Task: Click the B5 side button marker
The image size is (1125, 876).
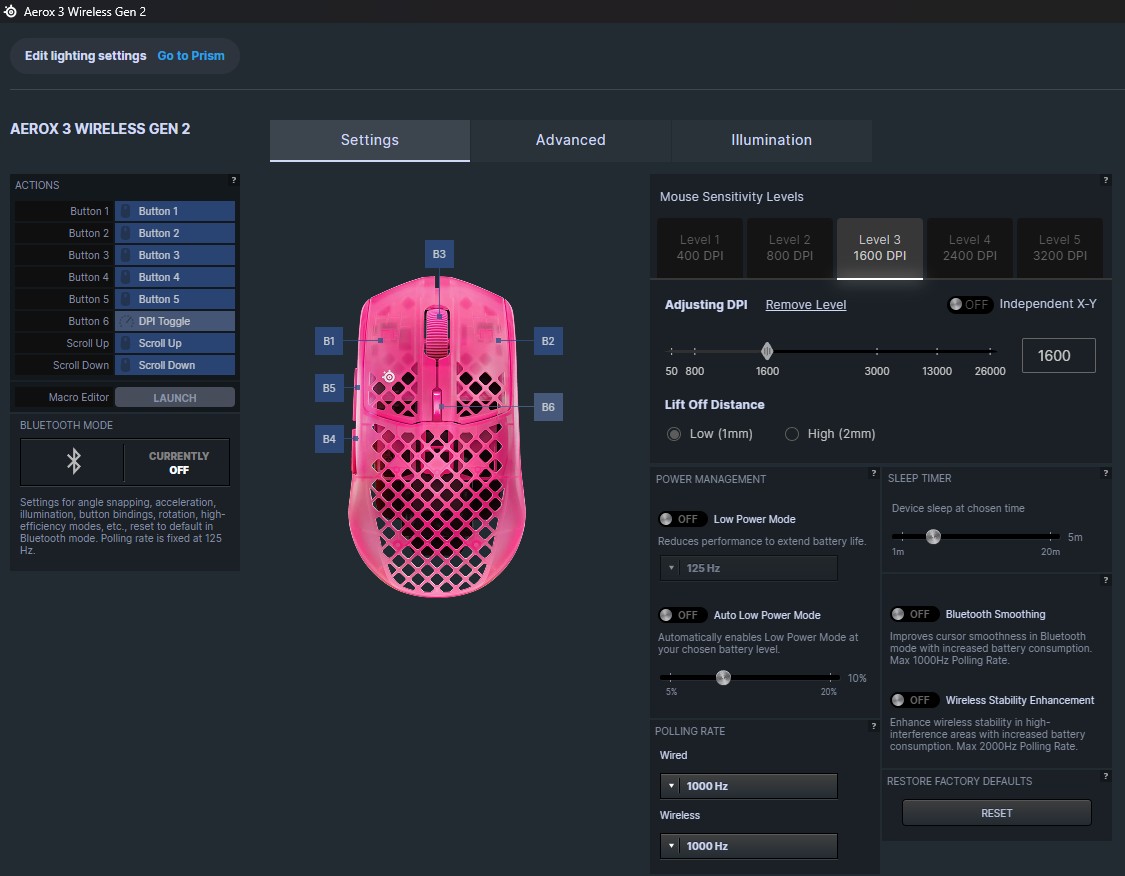Action: [329, 387]
